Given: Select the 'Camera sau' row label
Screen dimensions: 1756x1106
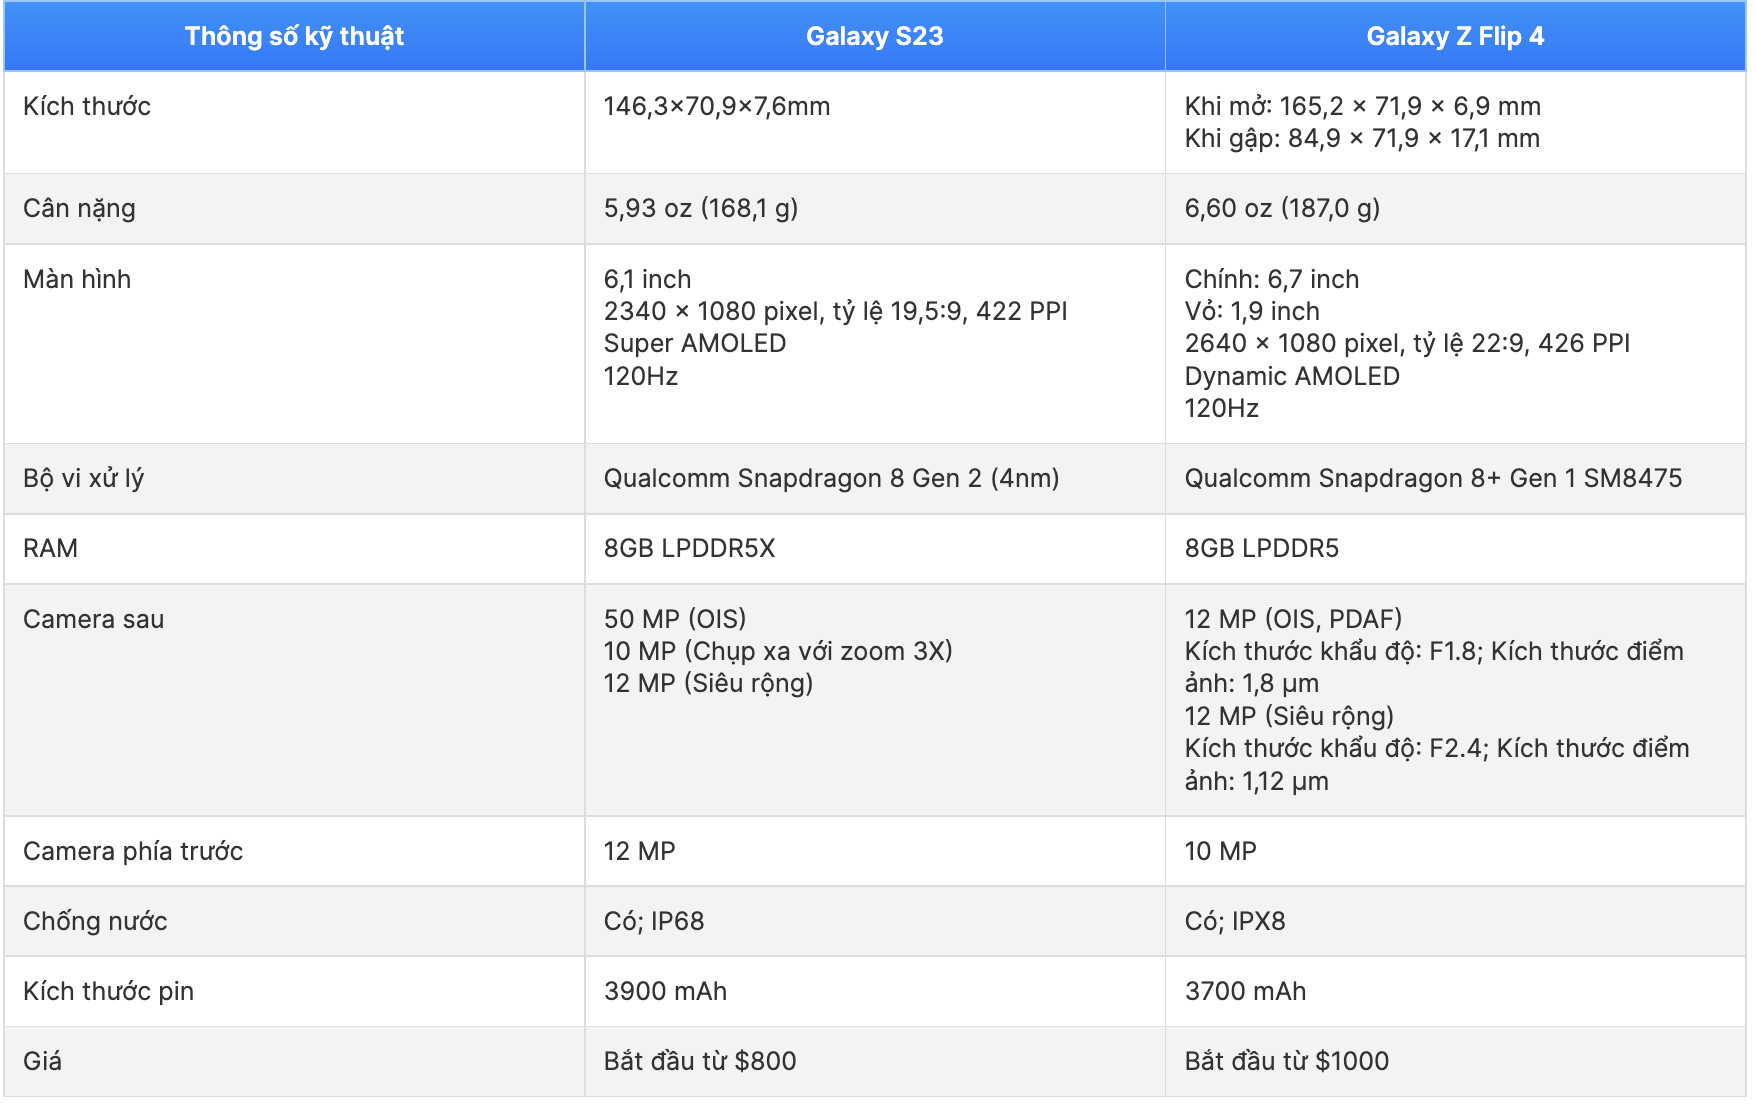Looking at the screenshot, I should coord(93,619).
